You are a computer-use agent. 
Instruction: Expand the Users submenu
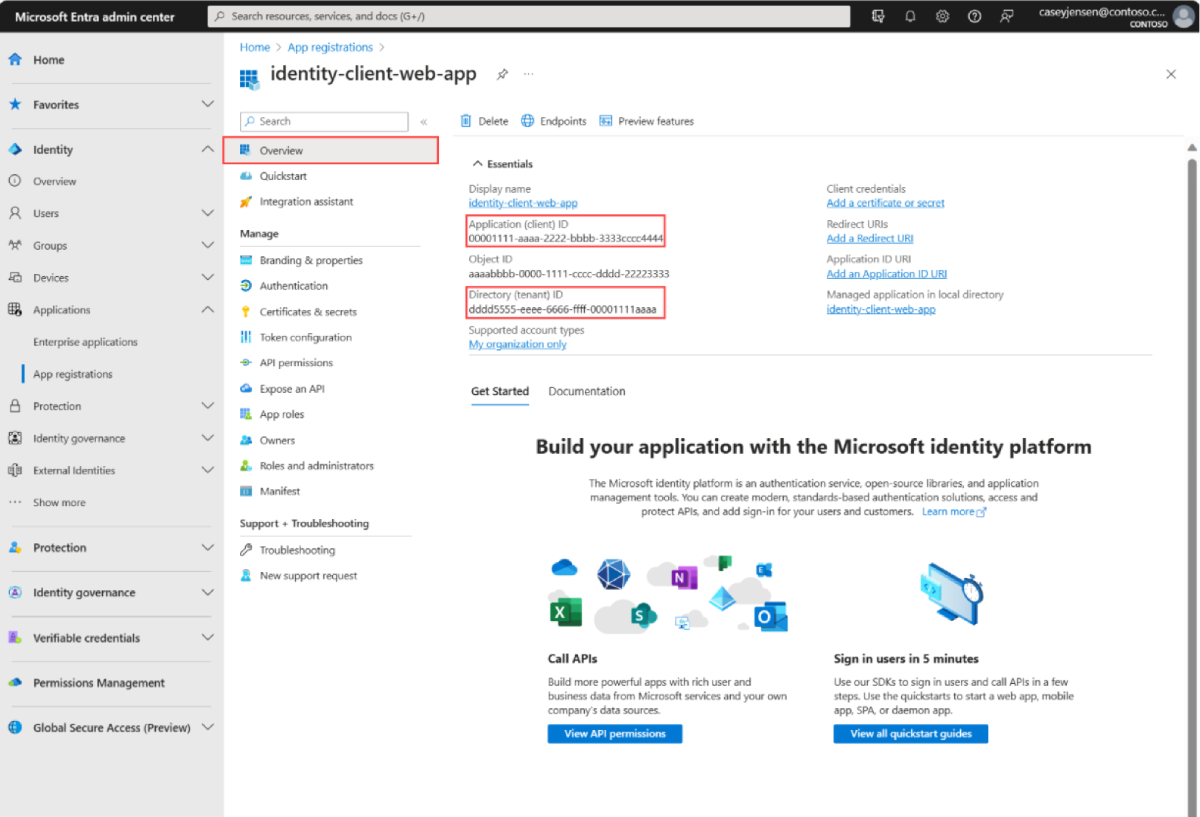(208, 213)
